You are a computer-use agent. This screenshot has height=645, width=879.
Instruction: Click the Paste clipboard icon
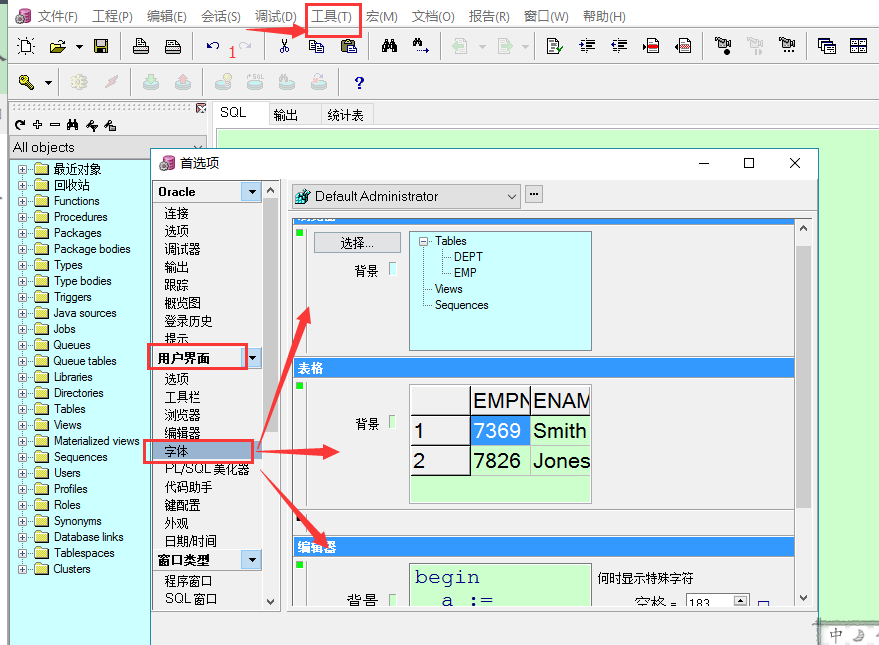[x=349, y=46]
